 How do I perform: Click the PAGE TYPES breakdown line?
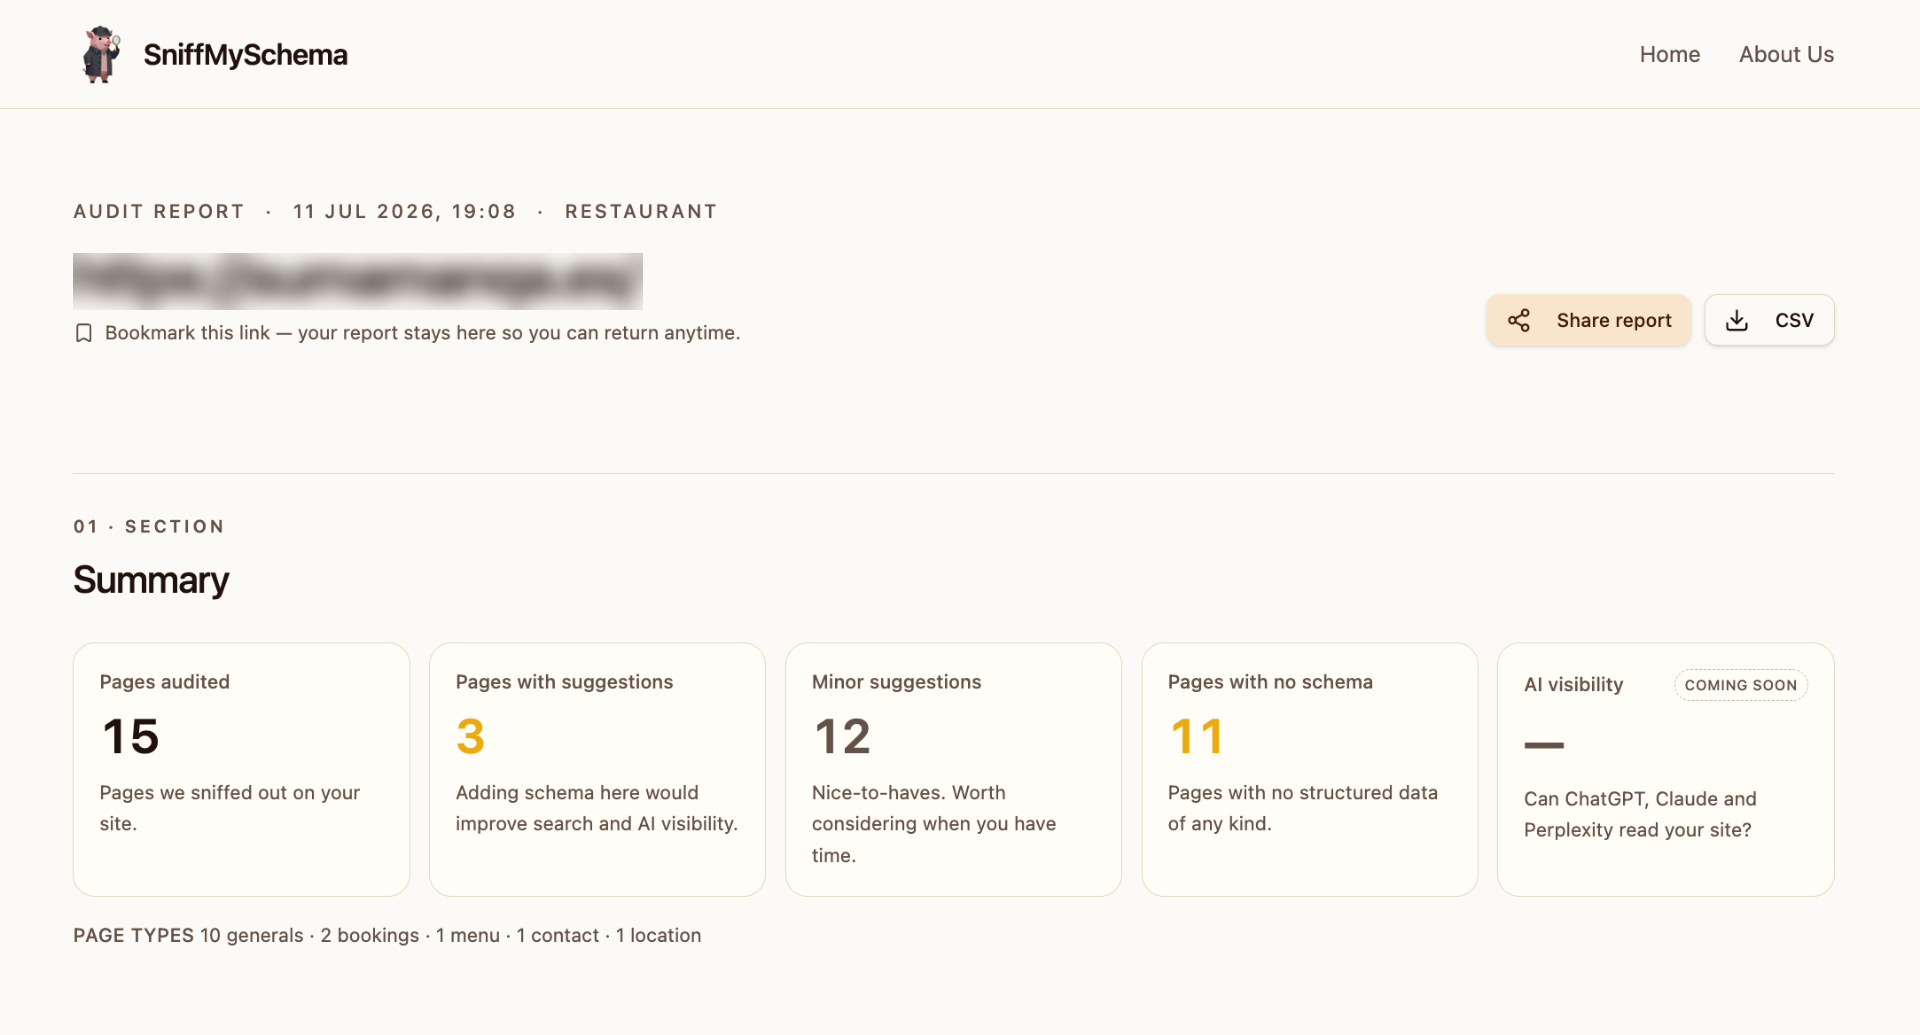click(387, 935)
